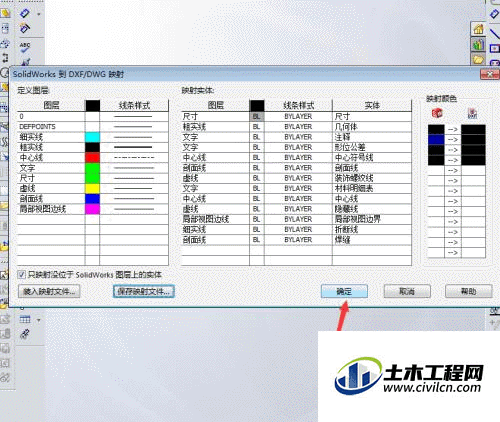Viewport: 500px width, 422px height.
Task: Click the yellow swatch in 虚线 row of 定义图层
Action: pyautogui.click(x=92, y=188)
